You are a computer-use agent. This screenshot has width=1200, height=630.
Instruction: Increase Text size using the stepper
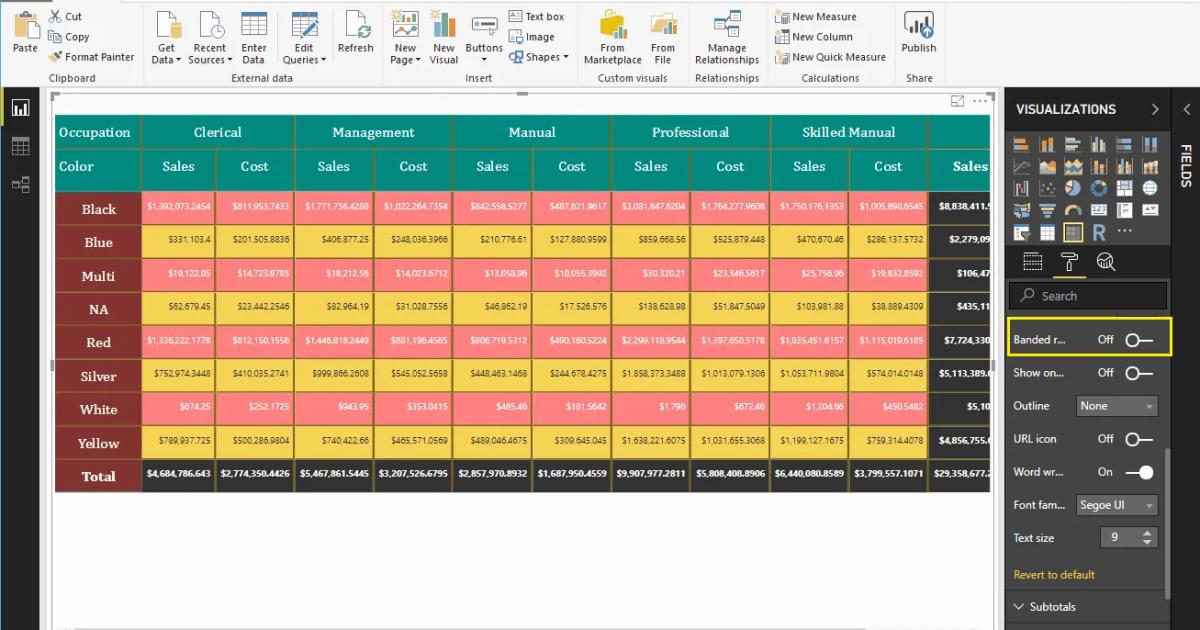click(1148, 532)
